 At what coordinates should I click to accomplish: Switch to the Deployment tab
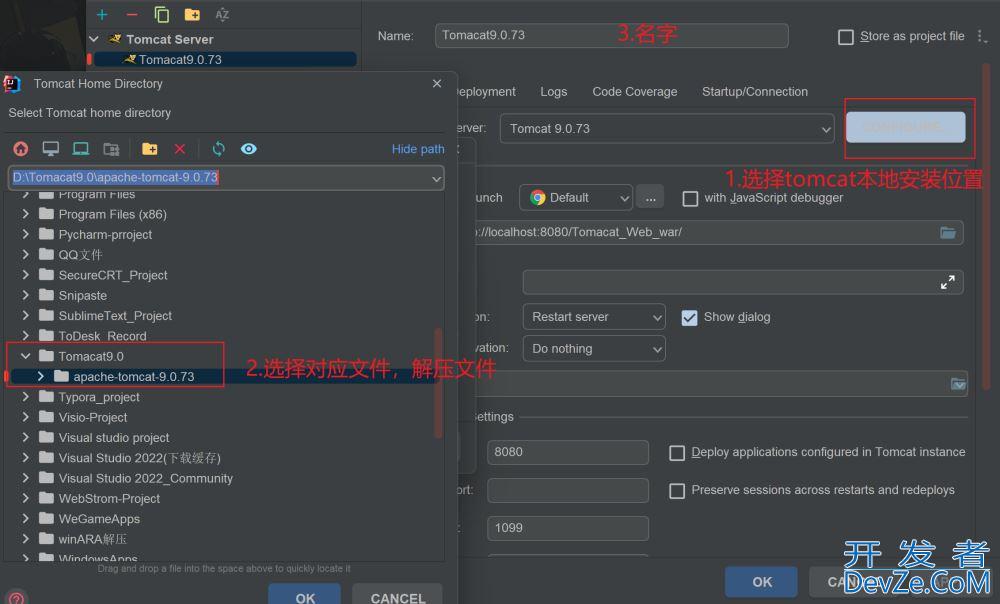point(486,92)
